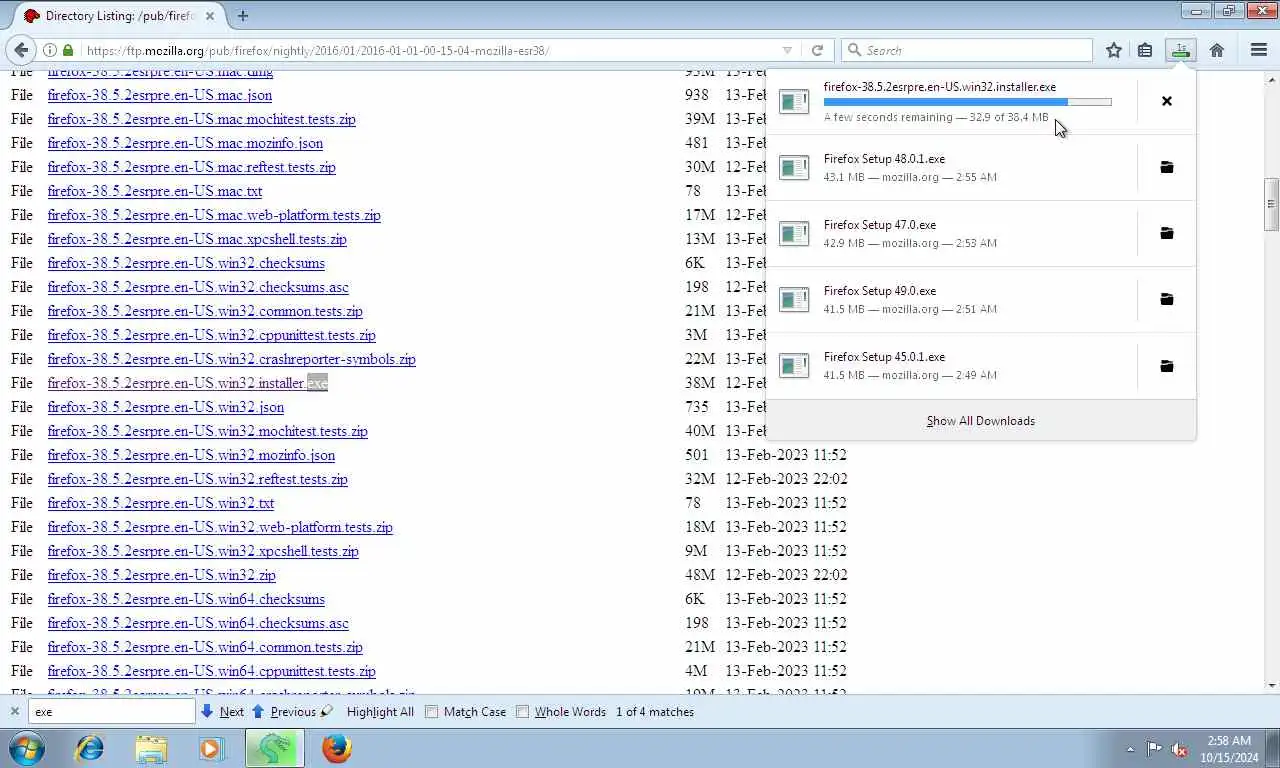Click the page scrollbar down arrow
The image size is (1280, 768).
1271,685
